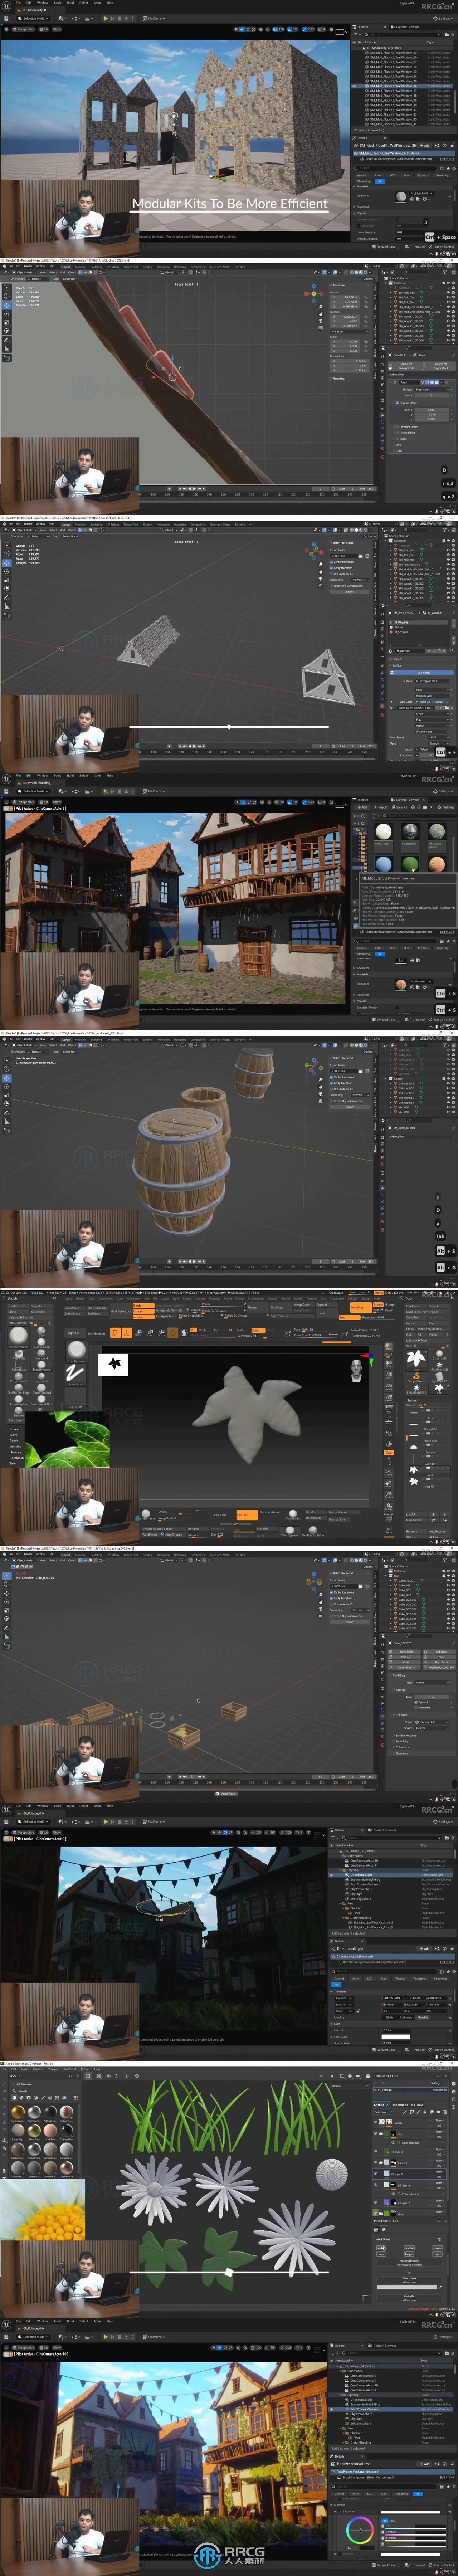Open Platforms dropdown in Unreal stone-wall window
The height and width of the screenshot is (2576, 458).
(x=154, y=18)
